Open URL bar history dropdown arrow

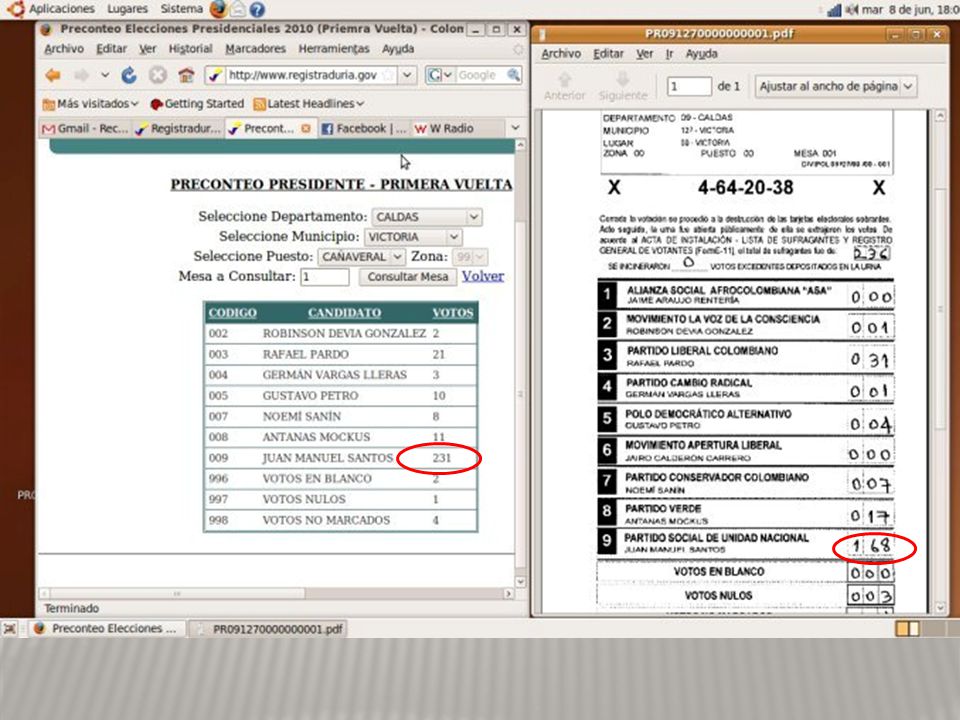408,75
